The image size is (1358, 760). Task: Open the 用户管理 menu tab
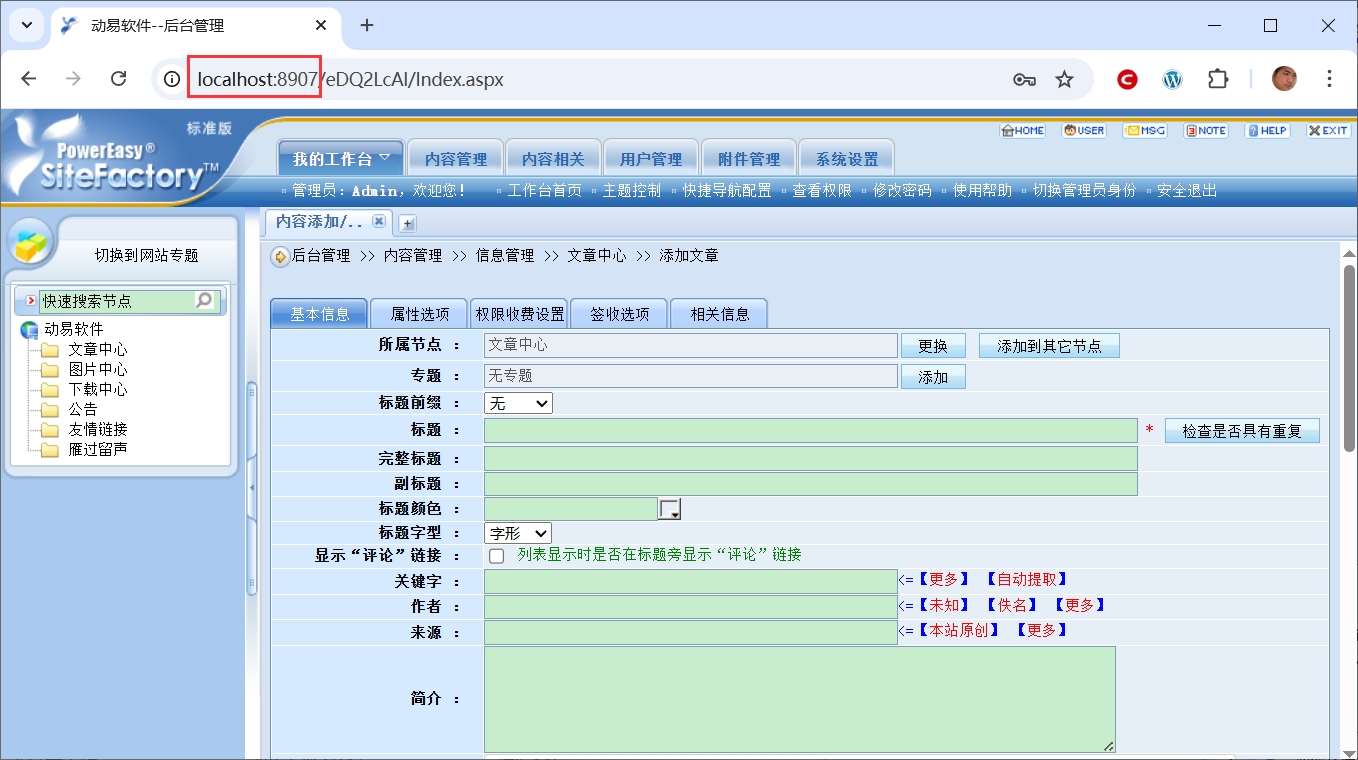point(650,159)
